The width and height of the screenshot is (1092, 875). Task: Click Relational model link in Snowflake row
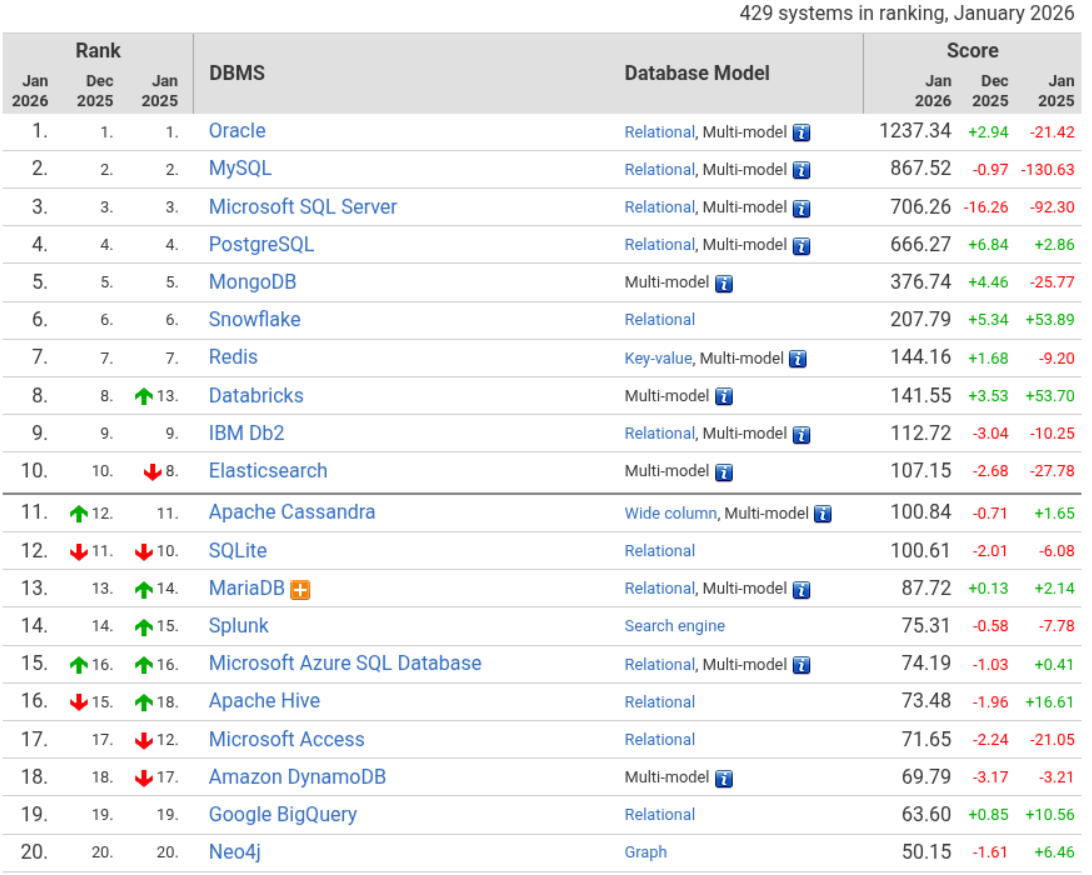tap(660, 320)
